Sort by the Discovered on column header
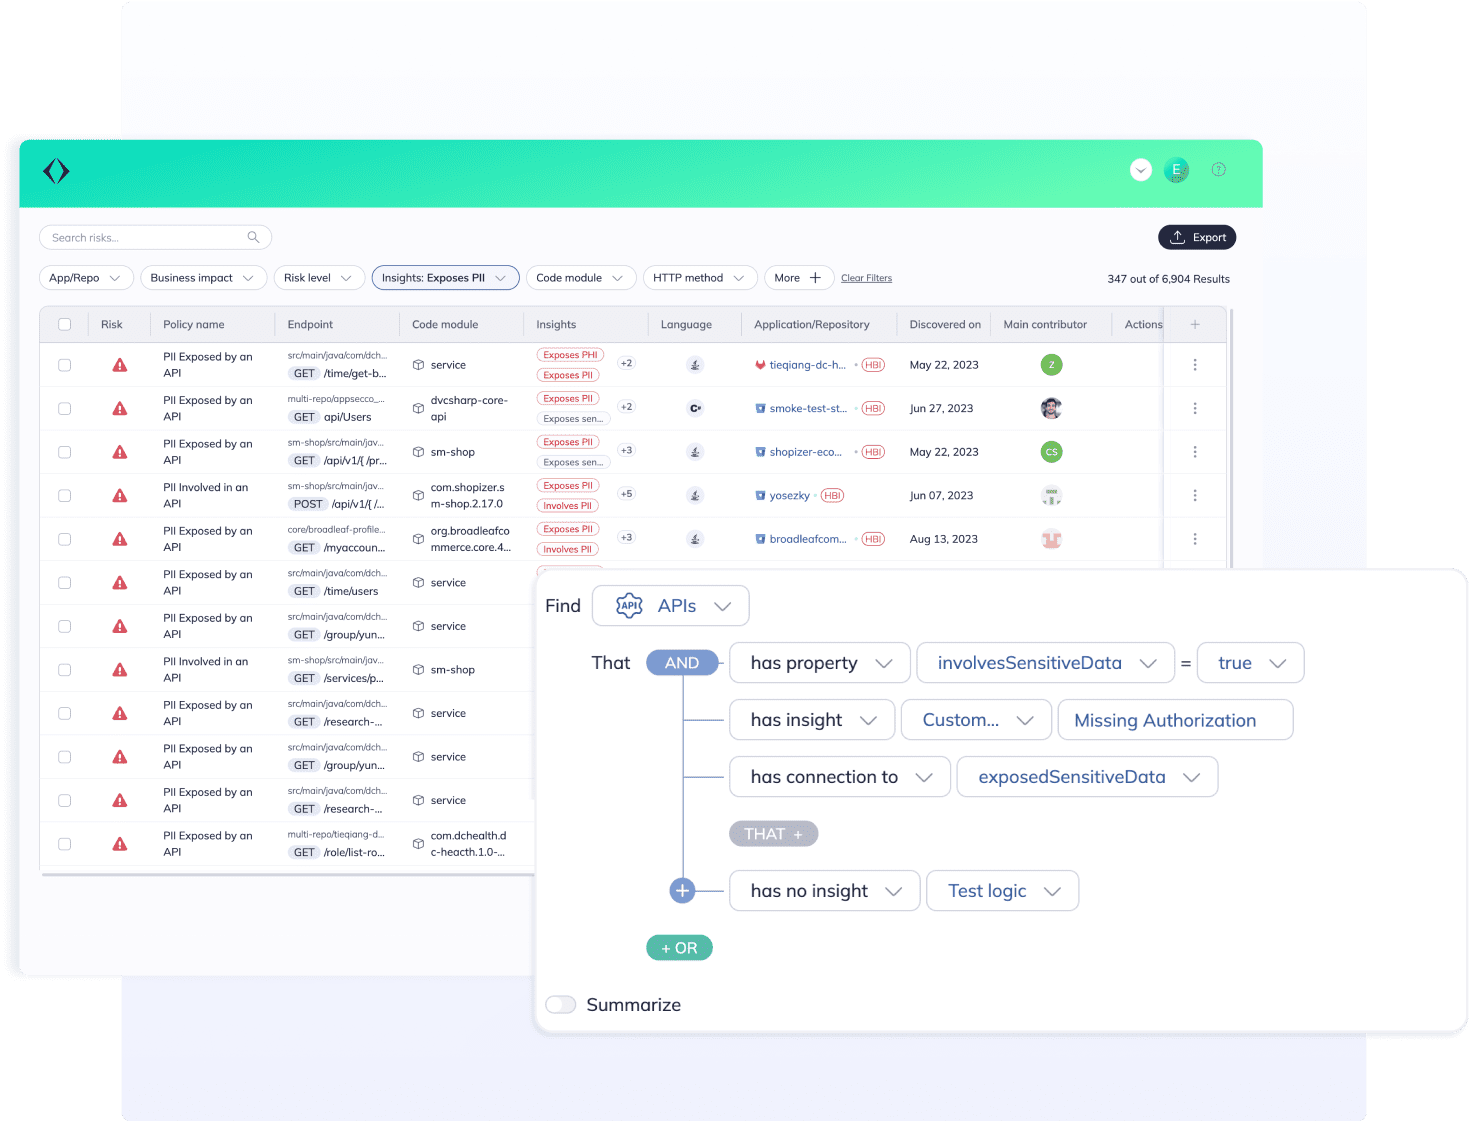Screen dimensions: 1471x1121 click(x=944, y=324)
